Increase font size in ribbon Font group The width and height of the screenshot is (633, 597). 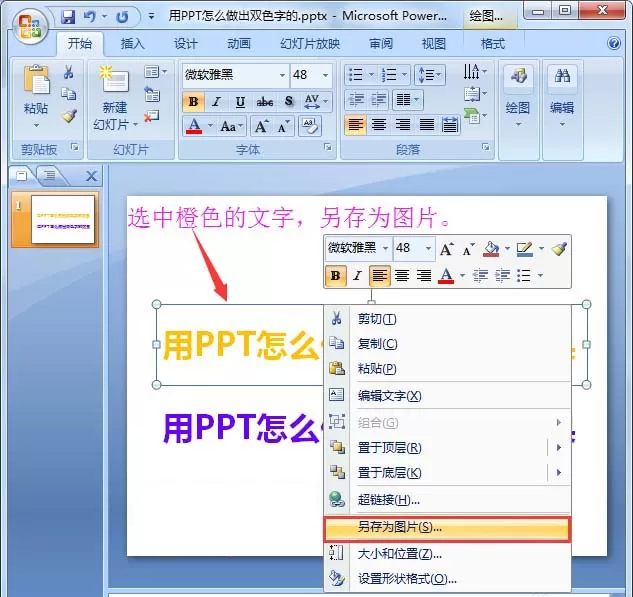click(261, 126)
